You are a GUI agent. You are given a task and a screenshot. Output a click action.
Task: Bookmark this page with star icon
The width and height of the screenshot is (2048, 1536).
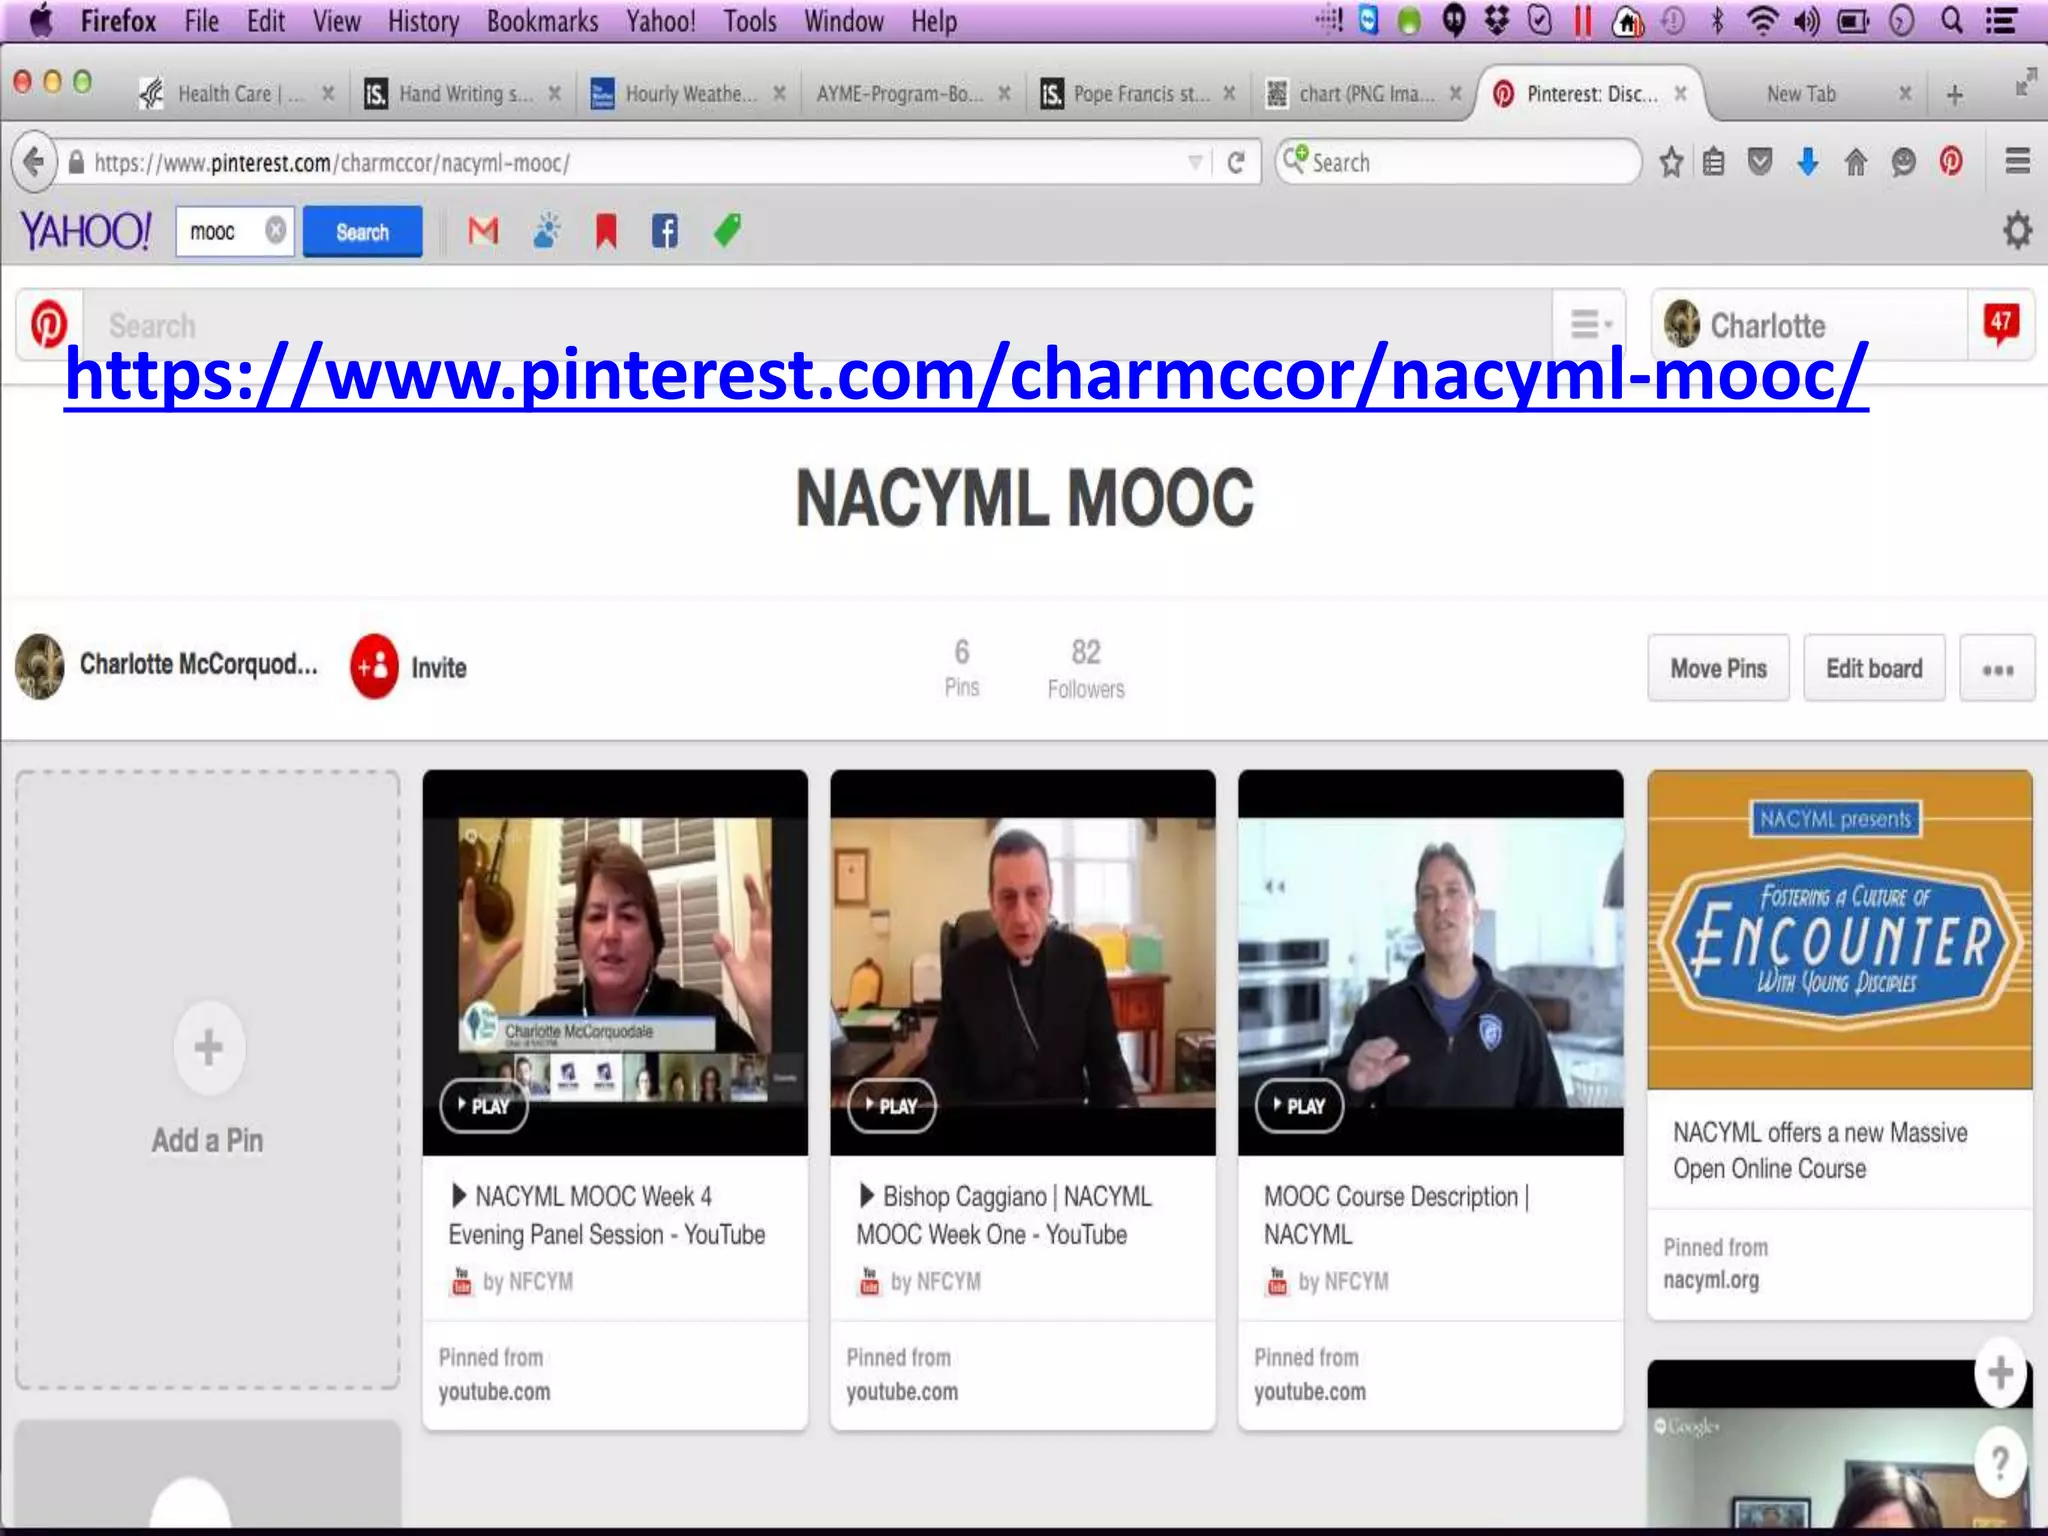coord(1671,162)
